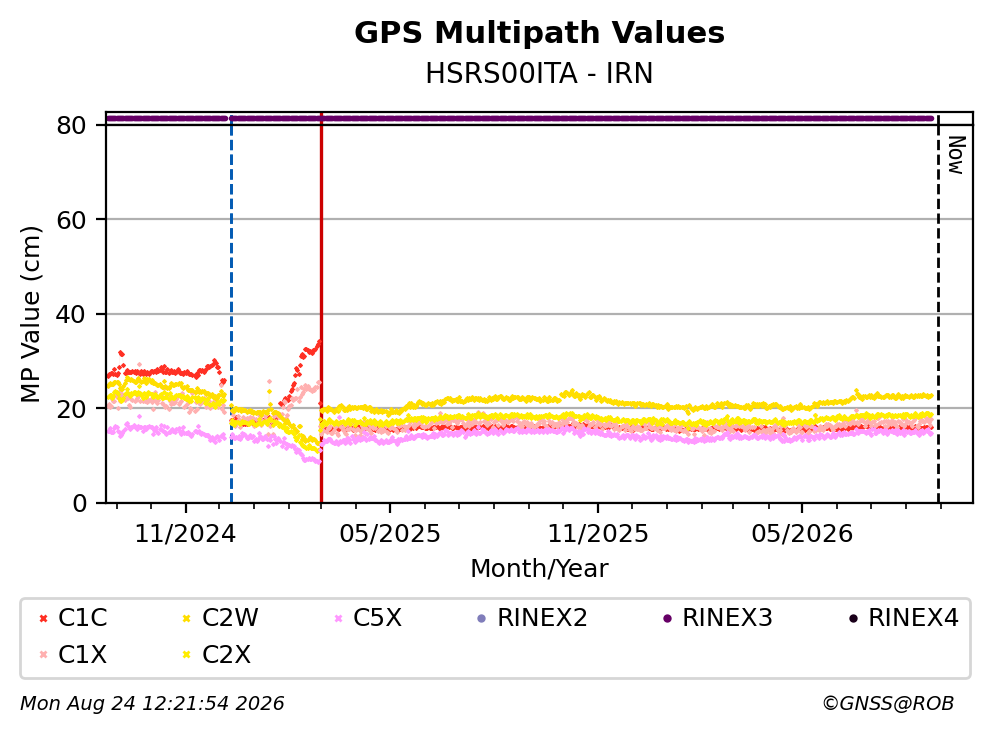Click the C1X pink legend marker
The image size is (993, 734).
point(43,655)
